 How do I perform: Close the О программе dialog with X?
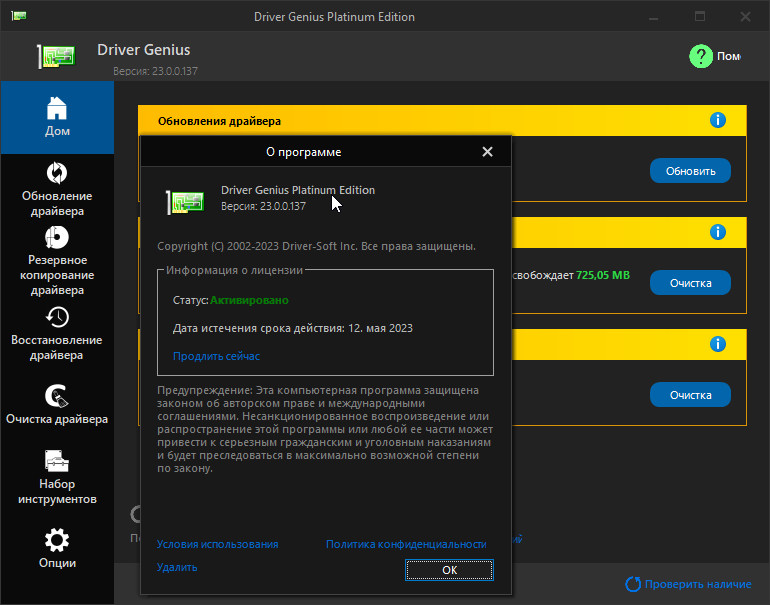coord(487,152)
